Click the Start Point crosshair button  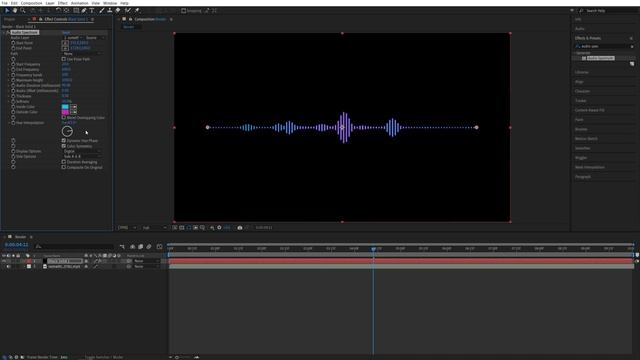65,43
